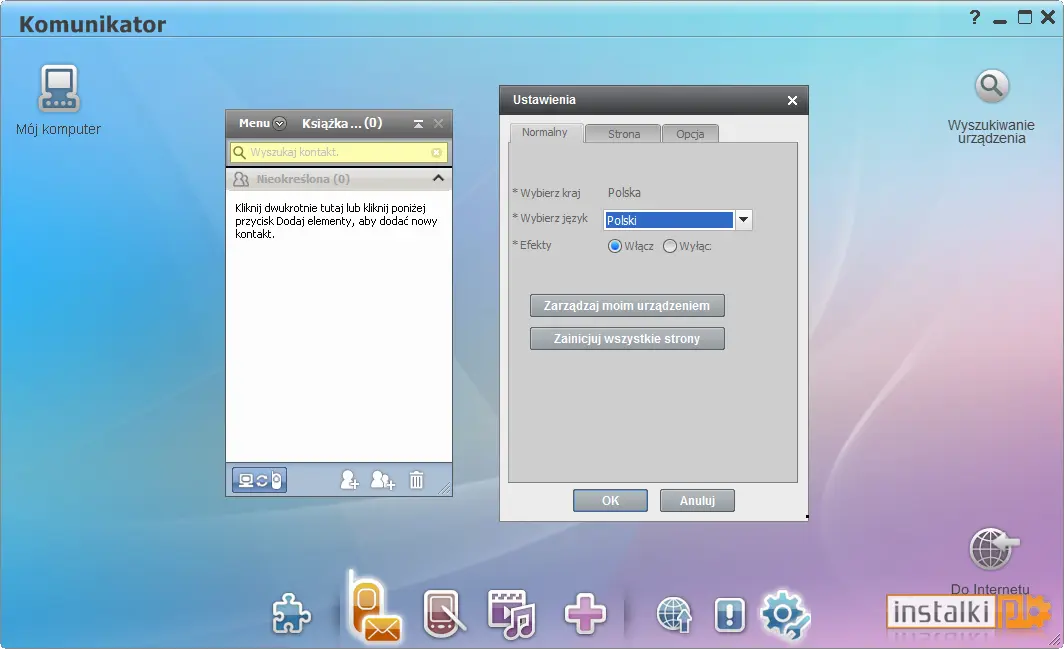Click the contacts window resize grip

(444, 488)
